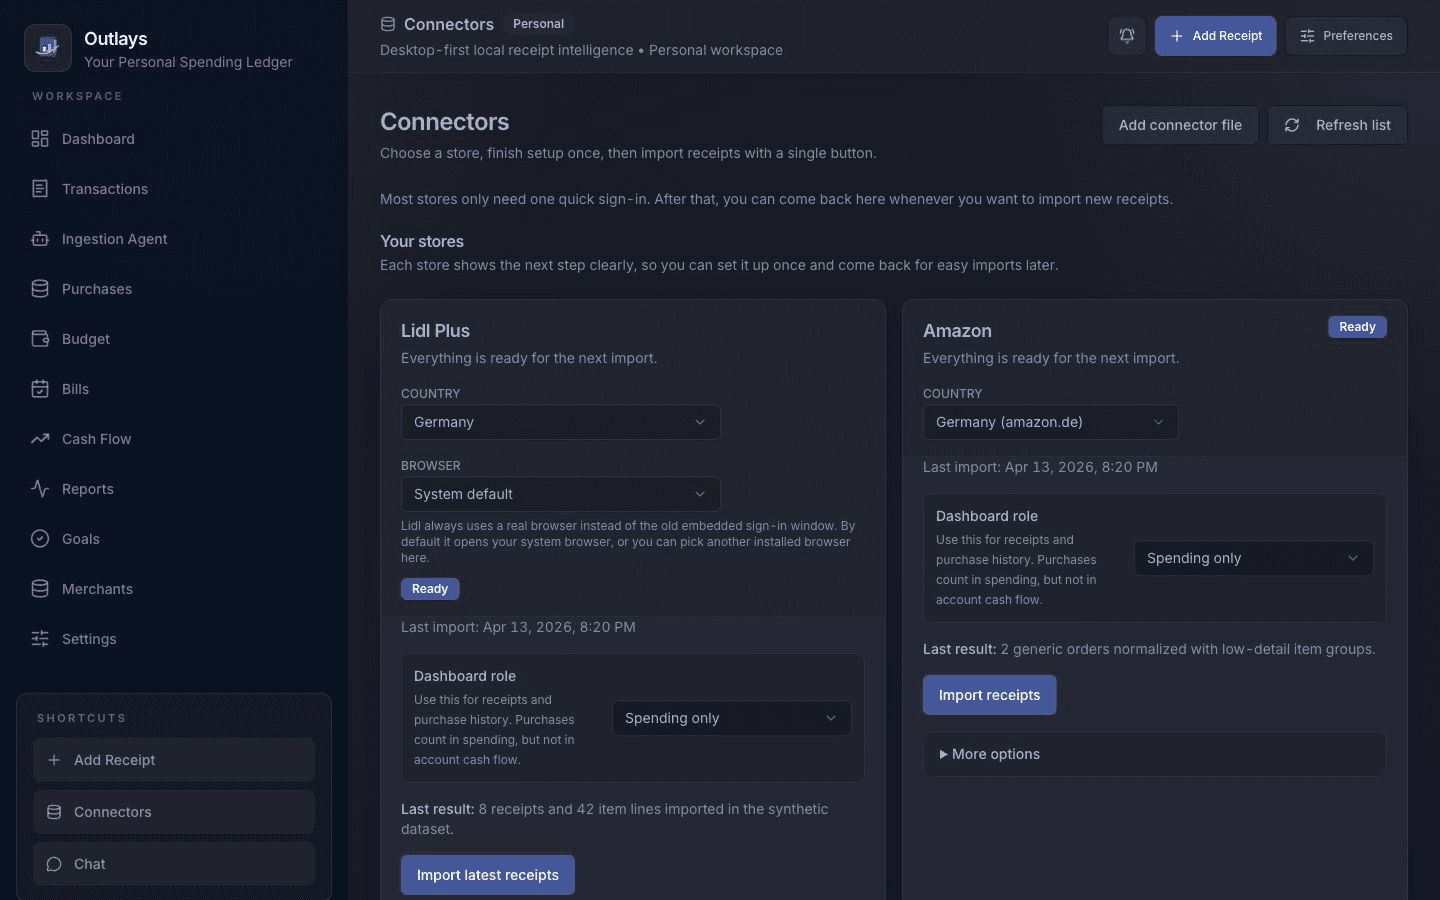
Task: Click Add connector file button
Action: tap(1180, 125)
